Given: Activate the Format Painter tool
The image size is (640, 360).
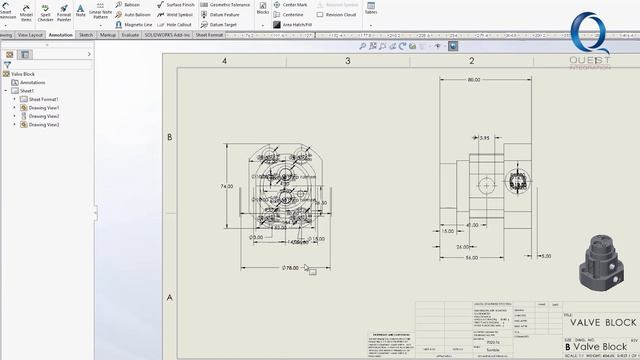Looking at the screenshot, I should pyautogui.click(x=64, y=13).
